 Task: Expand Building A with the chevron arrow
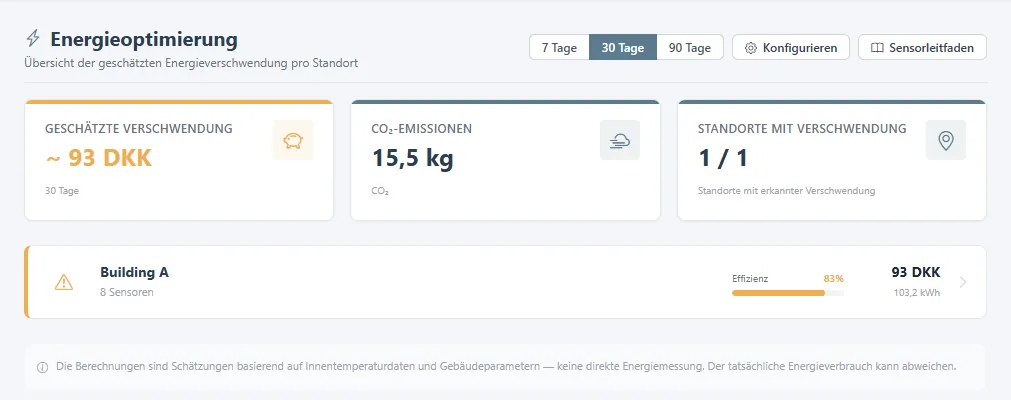[963, 282]
